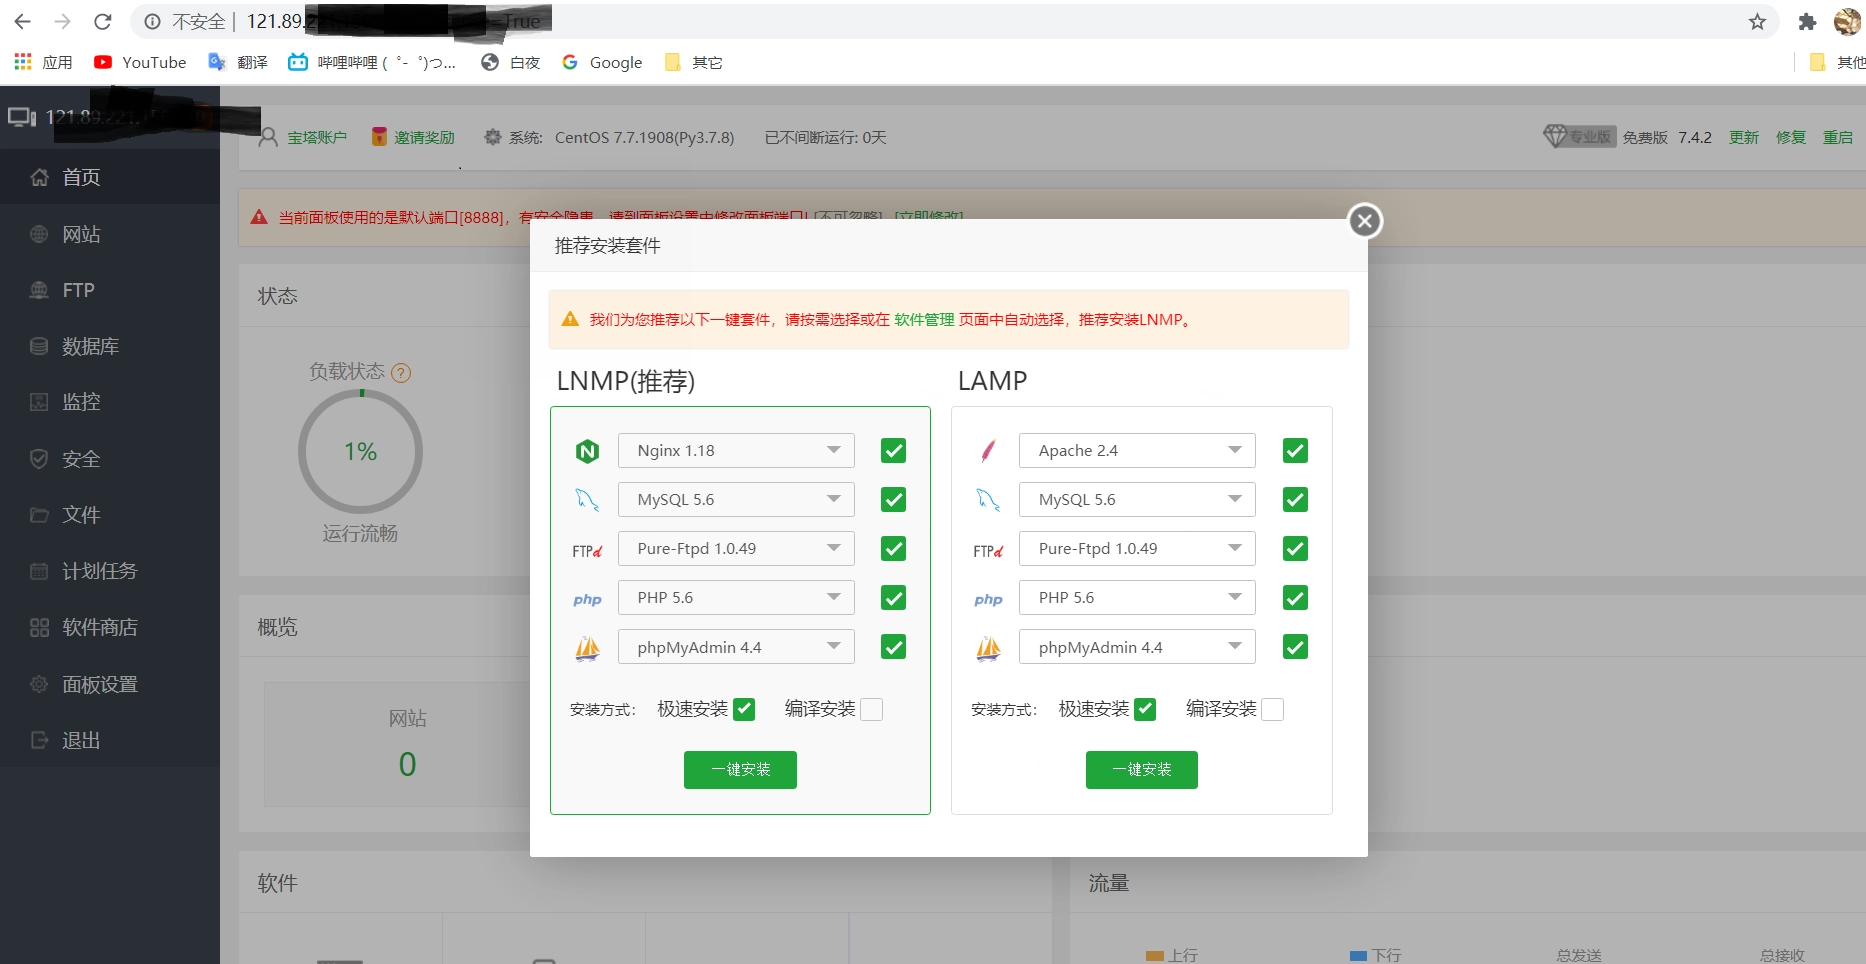Reload the page with the refresh icon

(102, 21)
